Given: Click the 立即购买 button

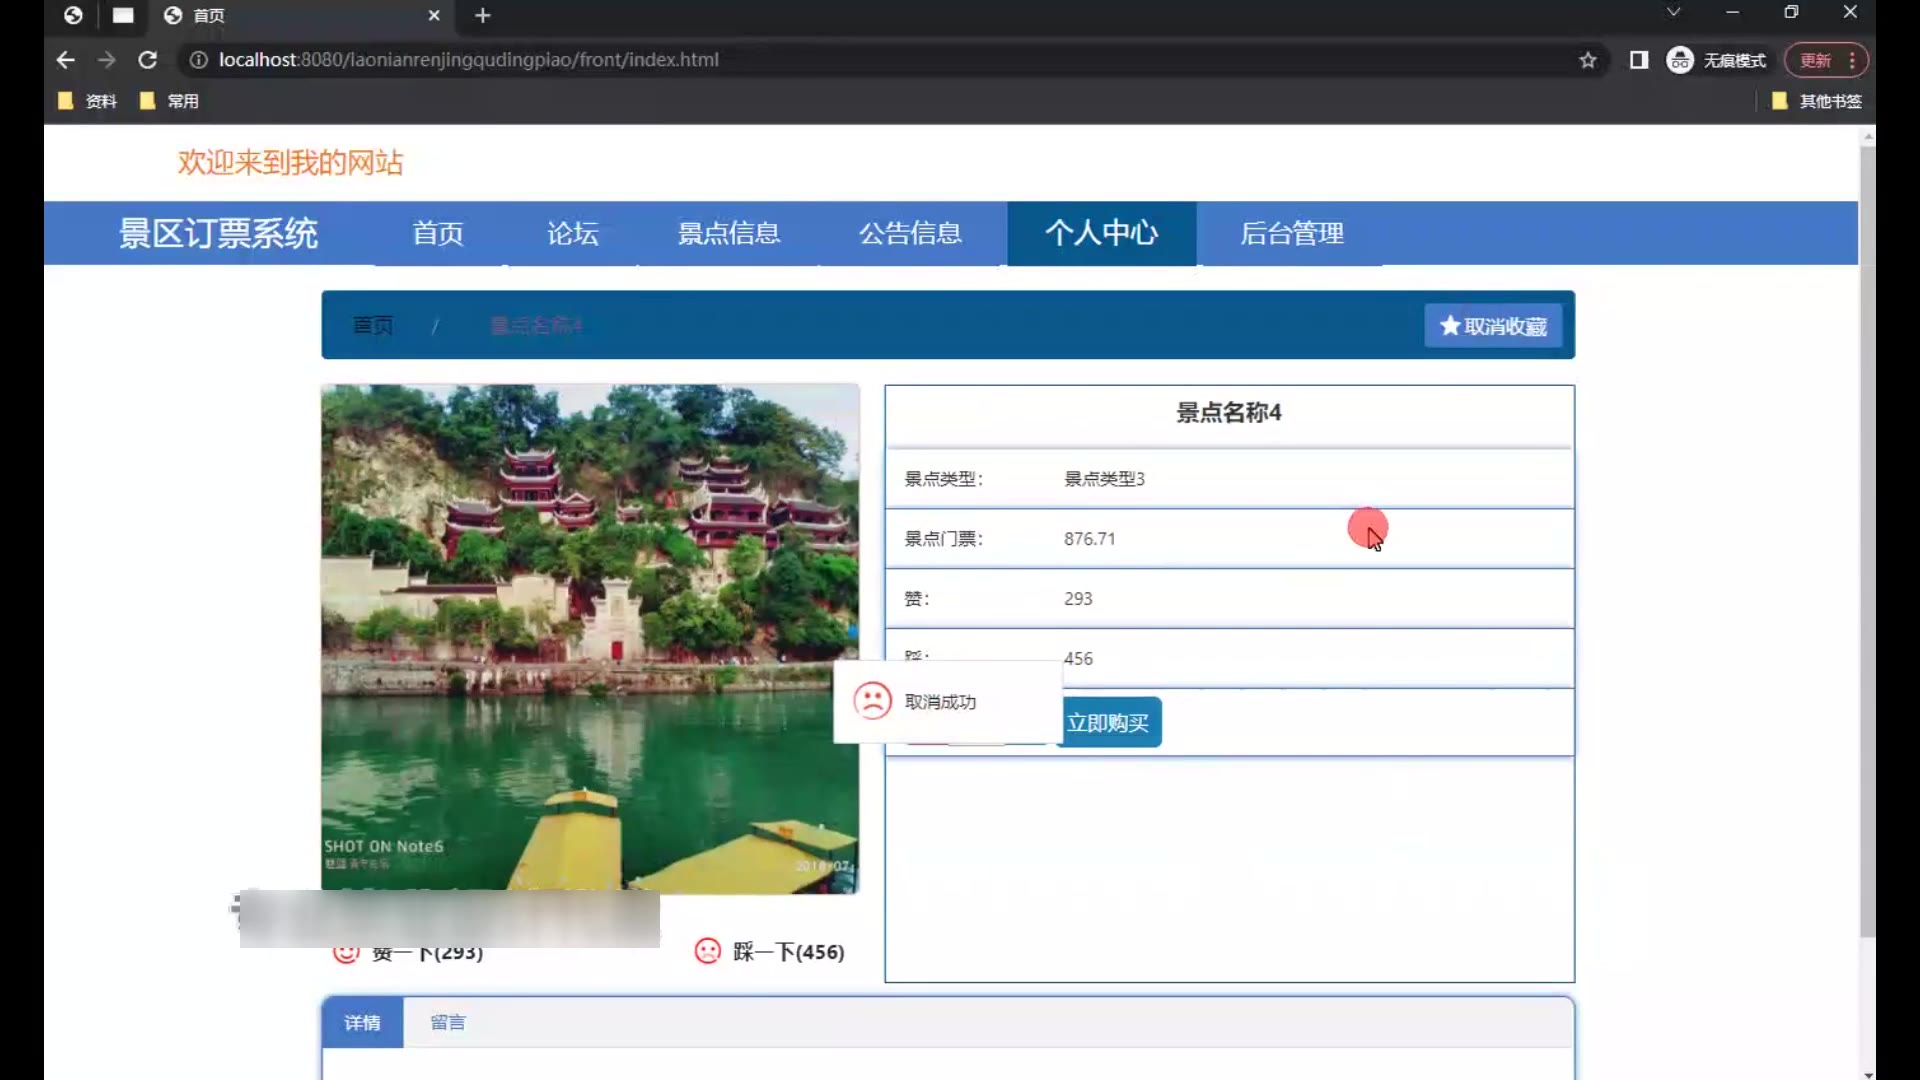Looking at the screenshot, I should [1108, 722].
